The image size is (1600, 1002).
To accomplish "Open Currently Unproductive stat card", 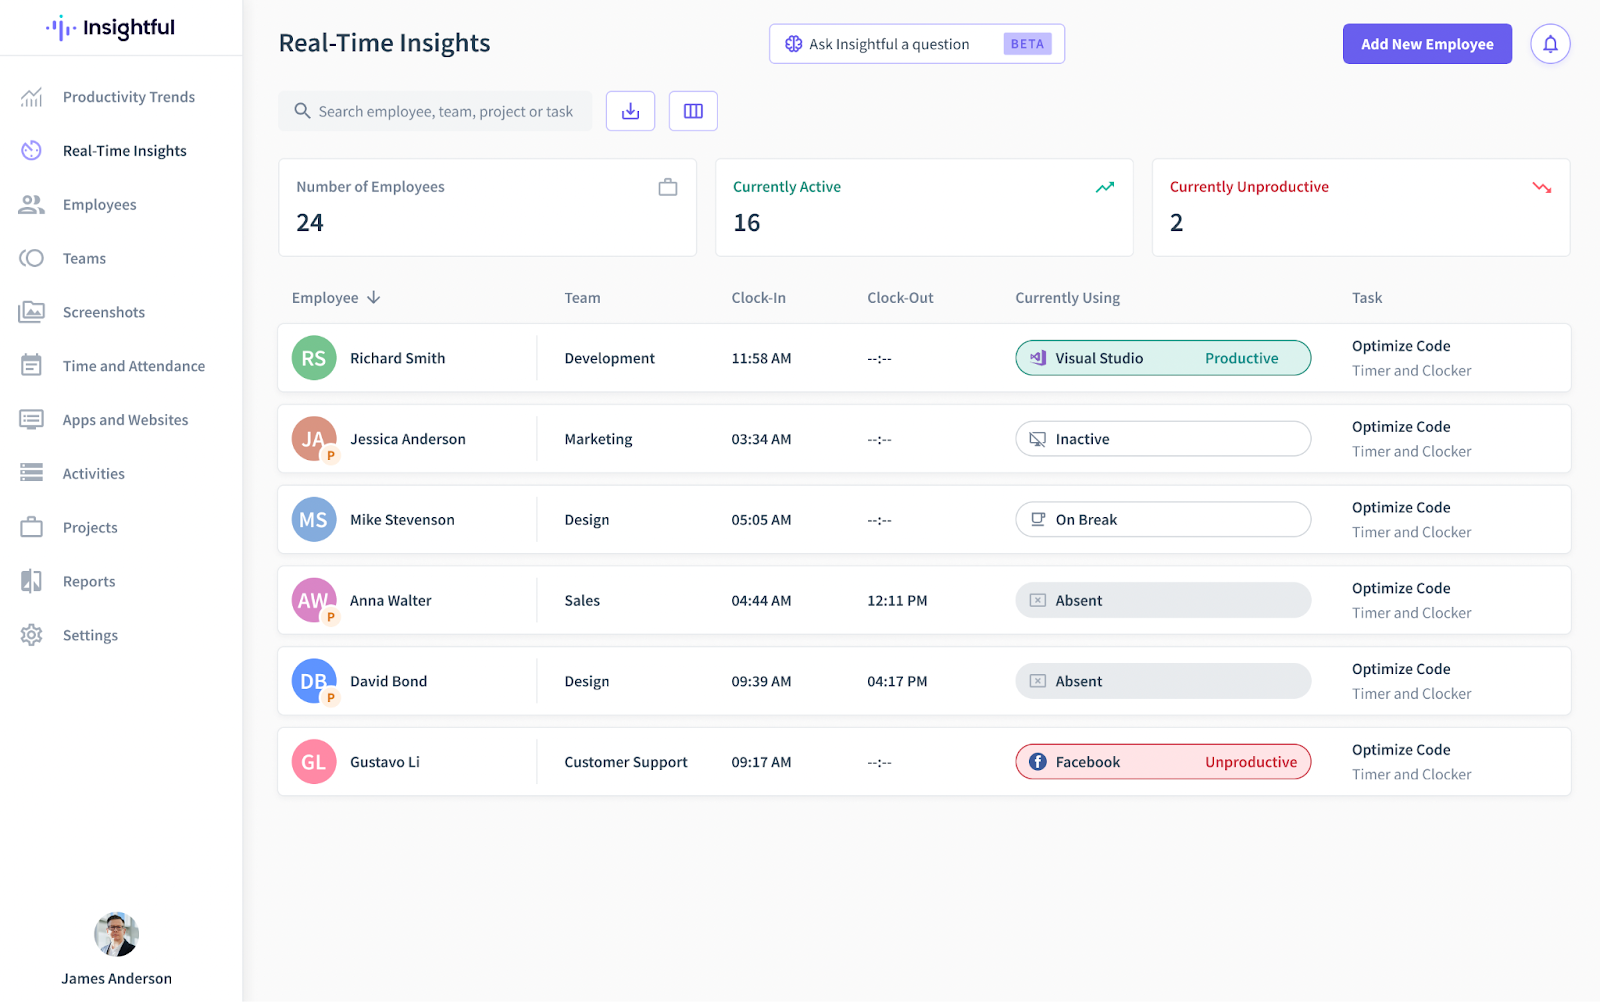I will tap(1360, 207).
